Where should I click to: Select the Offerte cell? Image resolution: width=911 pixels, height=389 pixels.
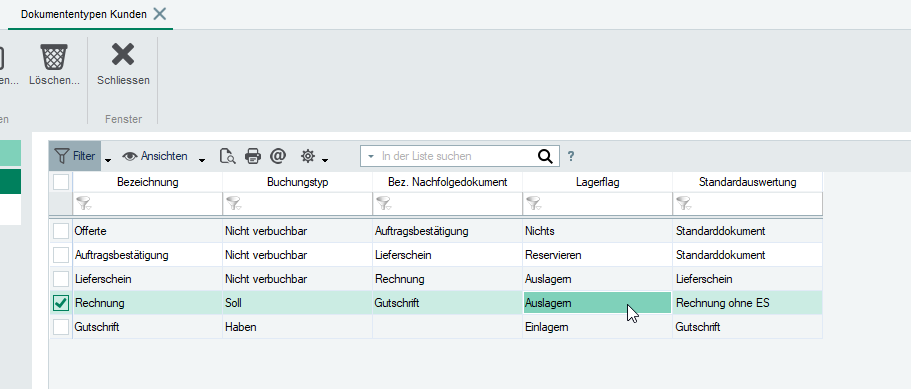(148, 231)
